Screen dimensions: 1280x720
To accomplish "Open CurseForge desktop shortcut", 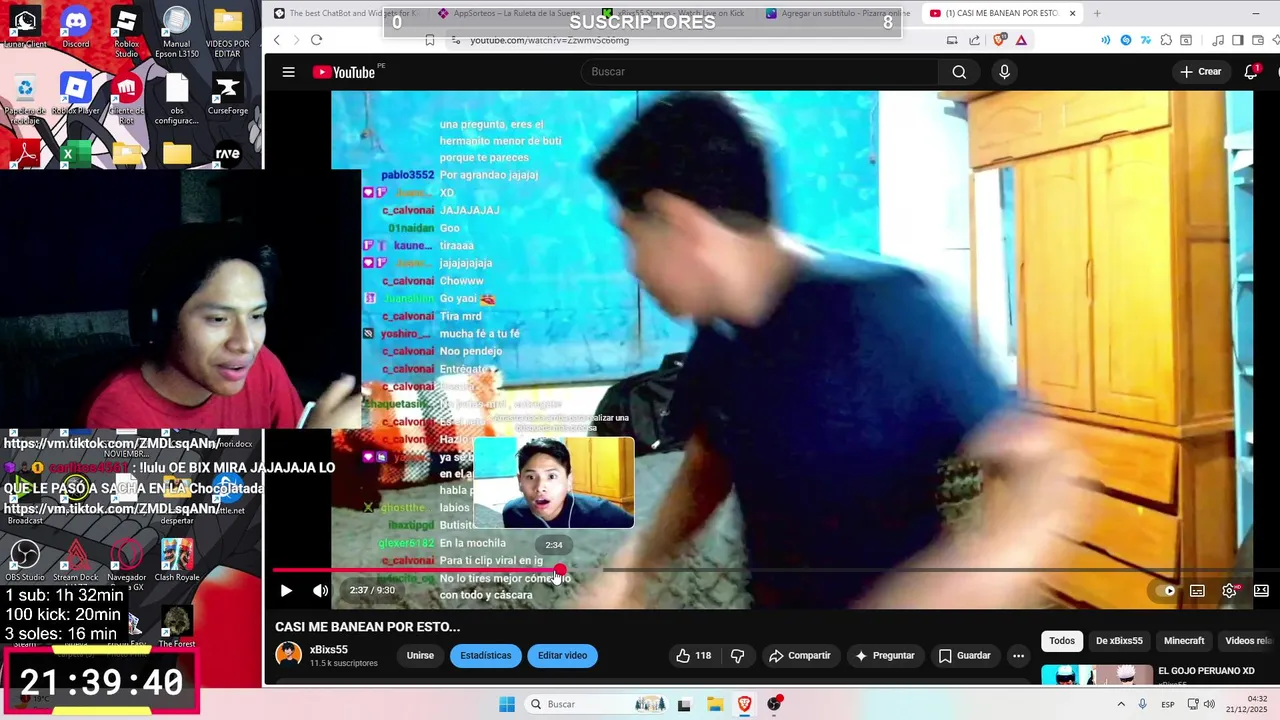I will pyautogui.click(x=227, y=95).
